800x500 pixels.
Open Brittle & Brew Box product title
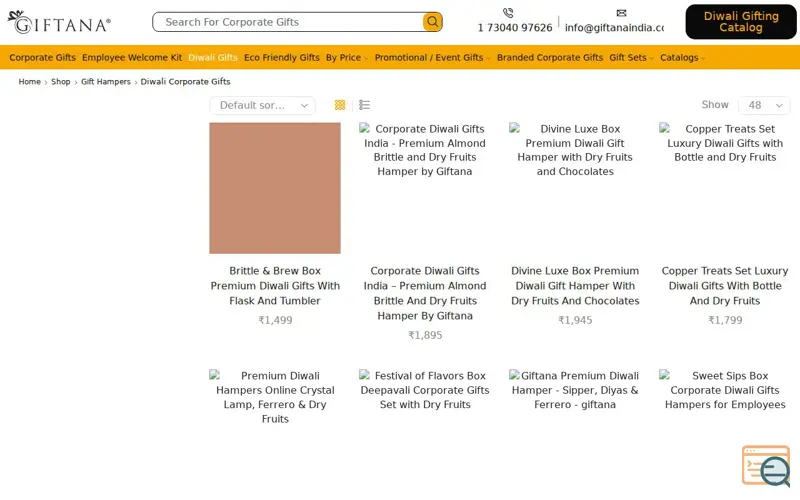(x=275, y=286)
